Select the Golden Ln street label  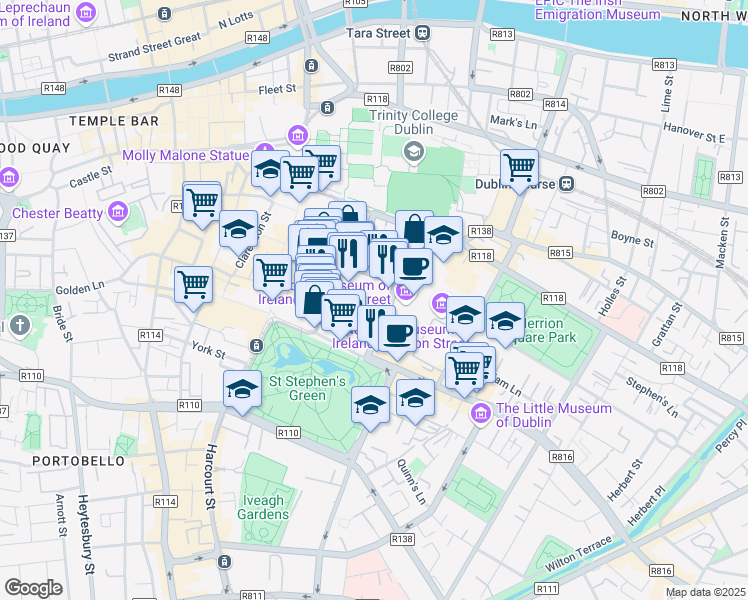click(x=80, y=288)
